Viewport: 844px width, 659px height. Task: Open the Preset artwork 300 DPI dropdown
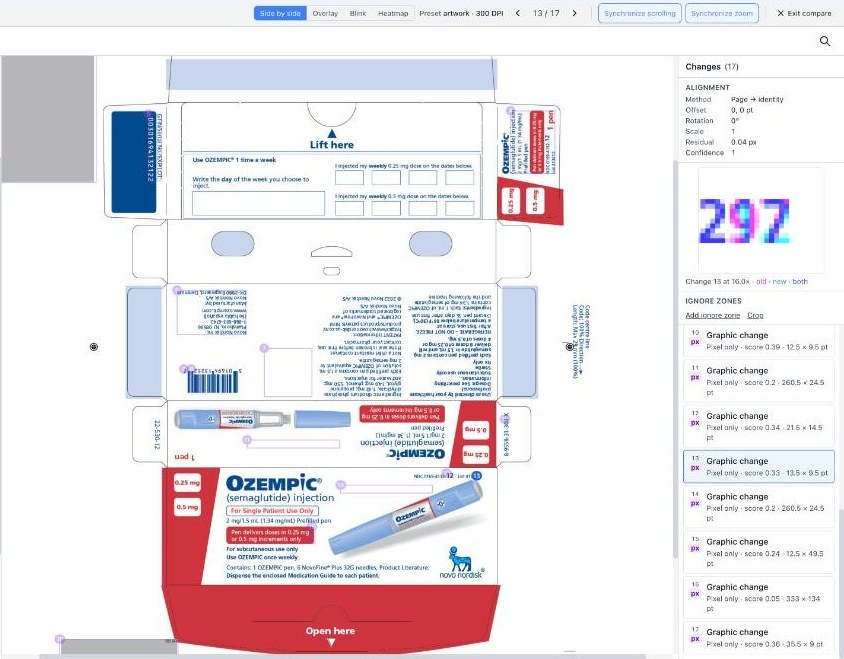tap(461, 13)
